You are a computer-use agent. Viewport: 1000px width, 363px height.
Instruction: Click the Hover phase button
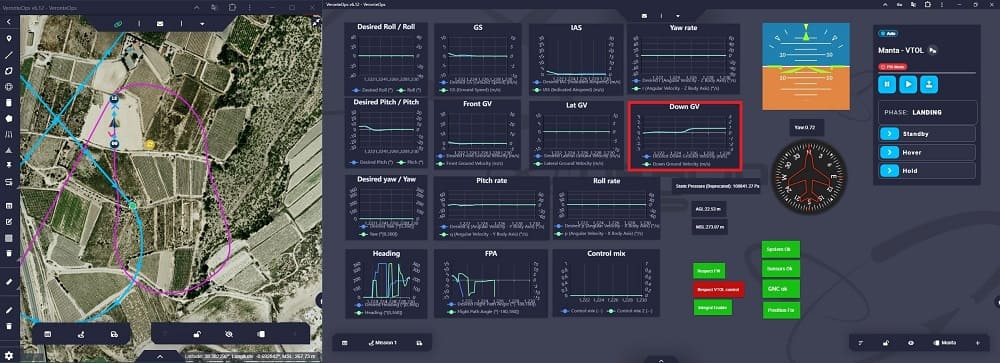[927, 152]
